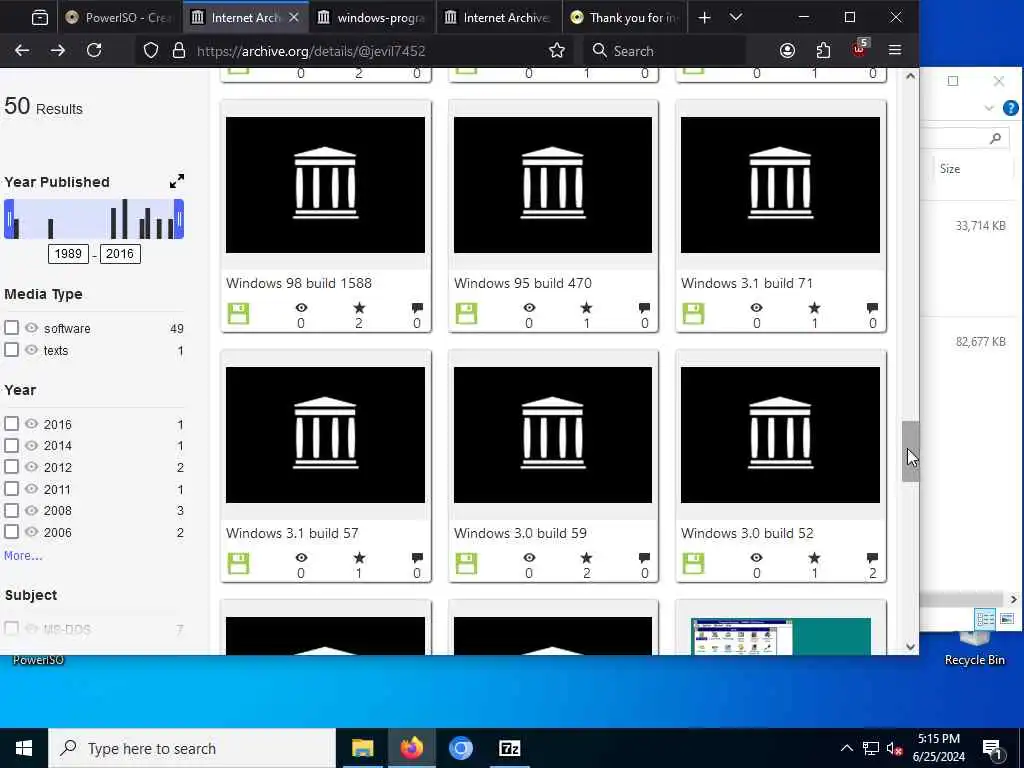Expand ribbon chevron in background window
This screenshot has width=1024, height=768.
tap(989, 108)
